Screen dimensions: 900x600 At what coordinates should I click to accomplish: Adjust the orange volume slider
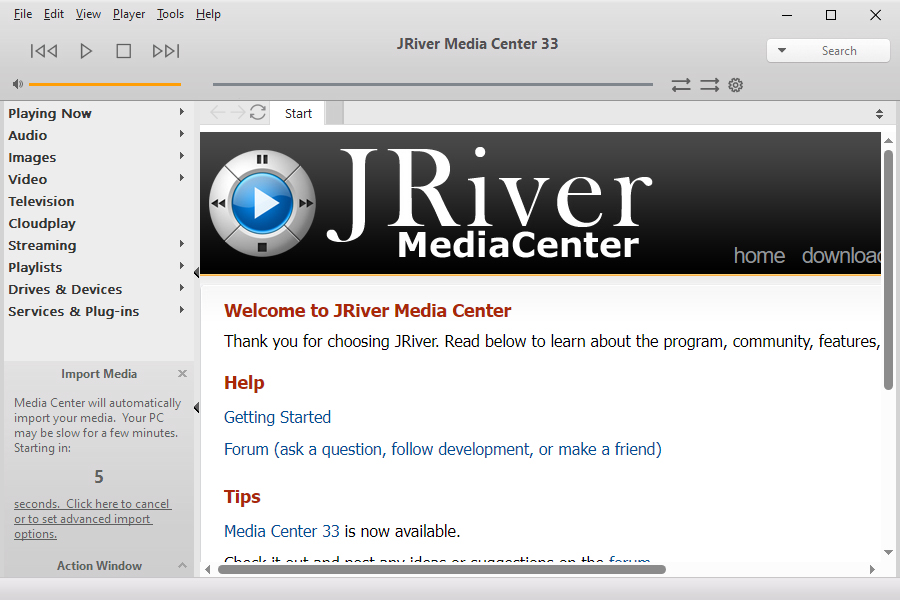105,84
